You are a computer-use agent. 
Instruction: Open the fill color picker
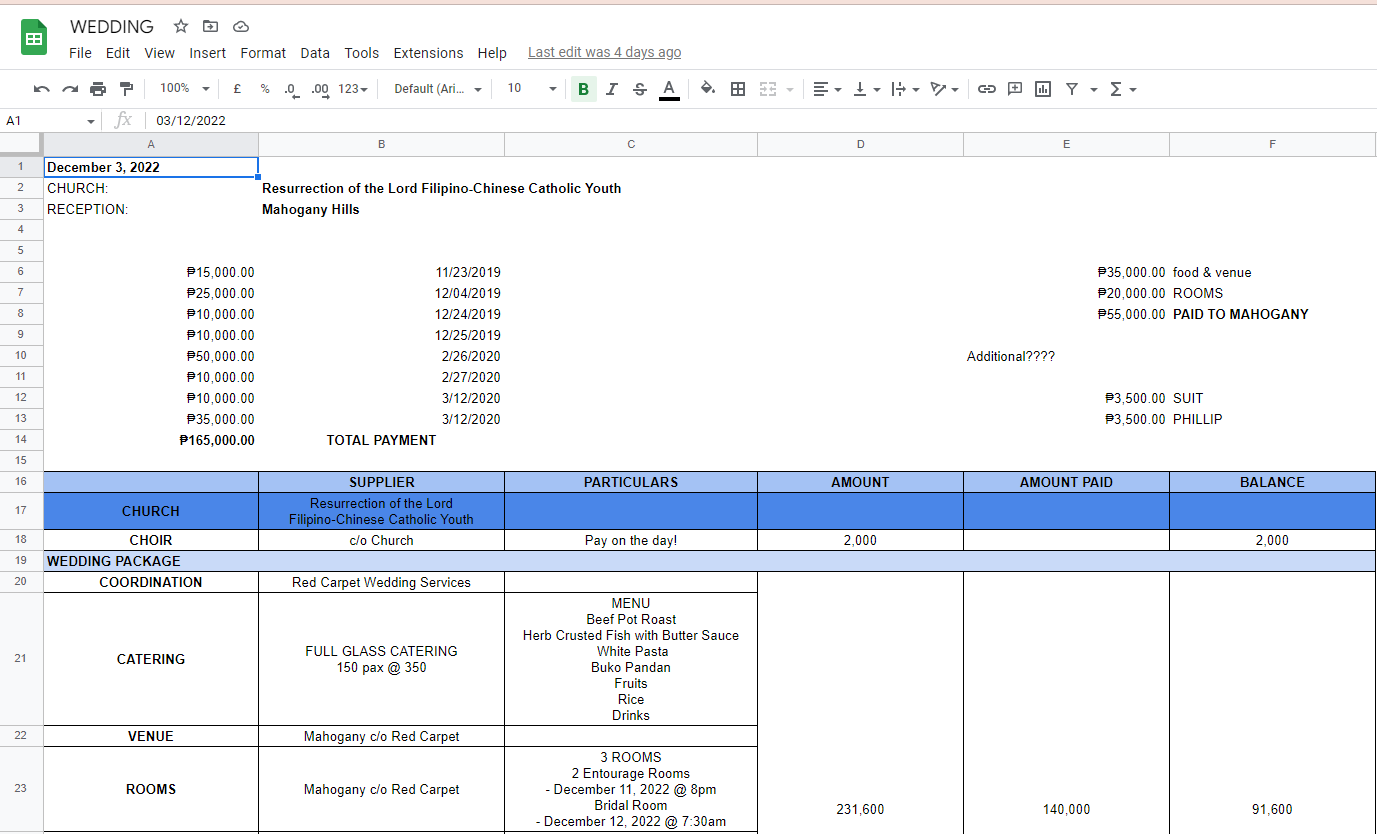[x=708, y=89]
